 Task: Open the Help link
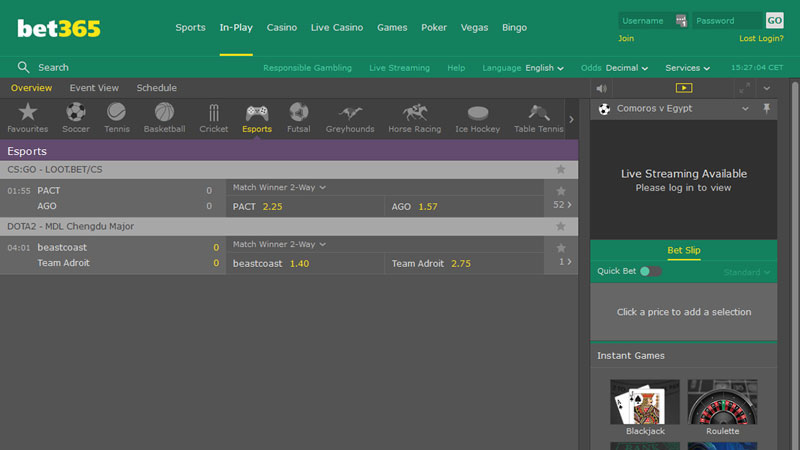456,68
